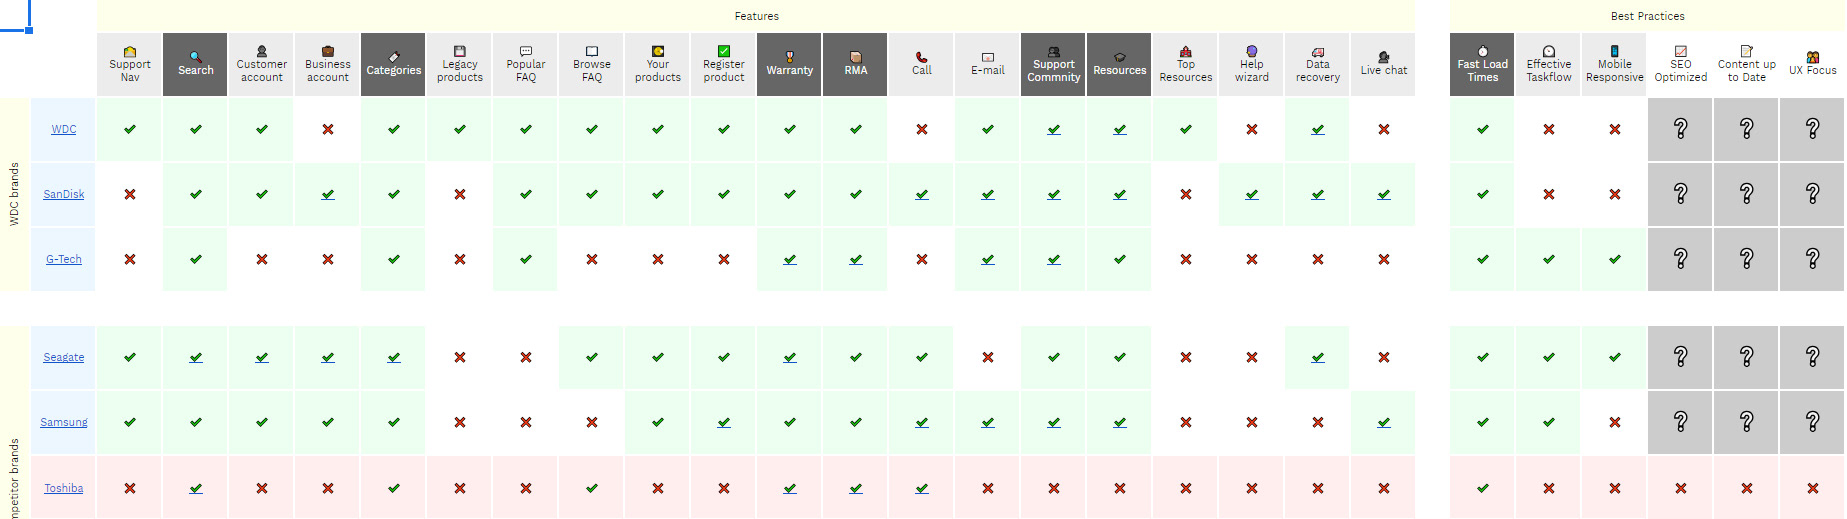Open the SanDisk brand link
This screenshot has height=519, width=1847.
[64, 194]
